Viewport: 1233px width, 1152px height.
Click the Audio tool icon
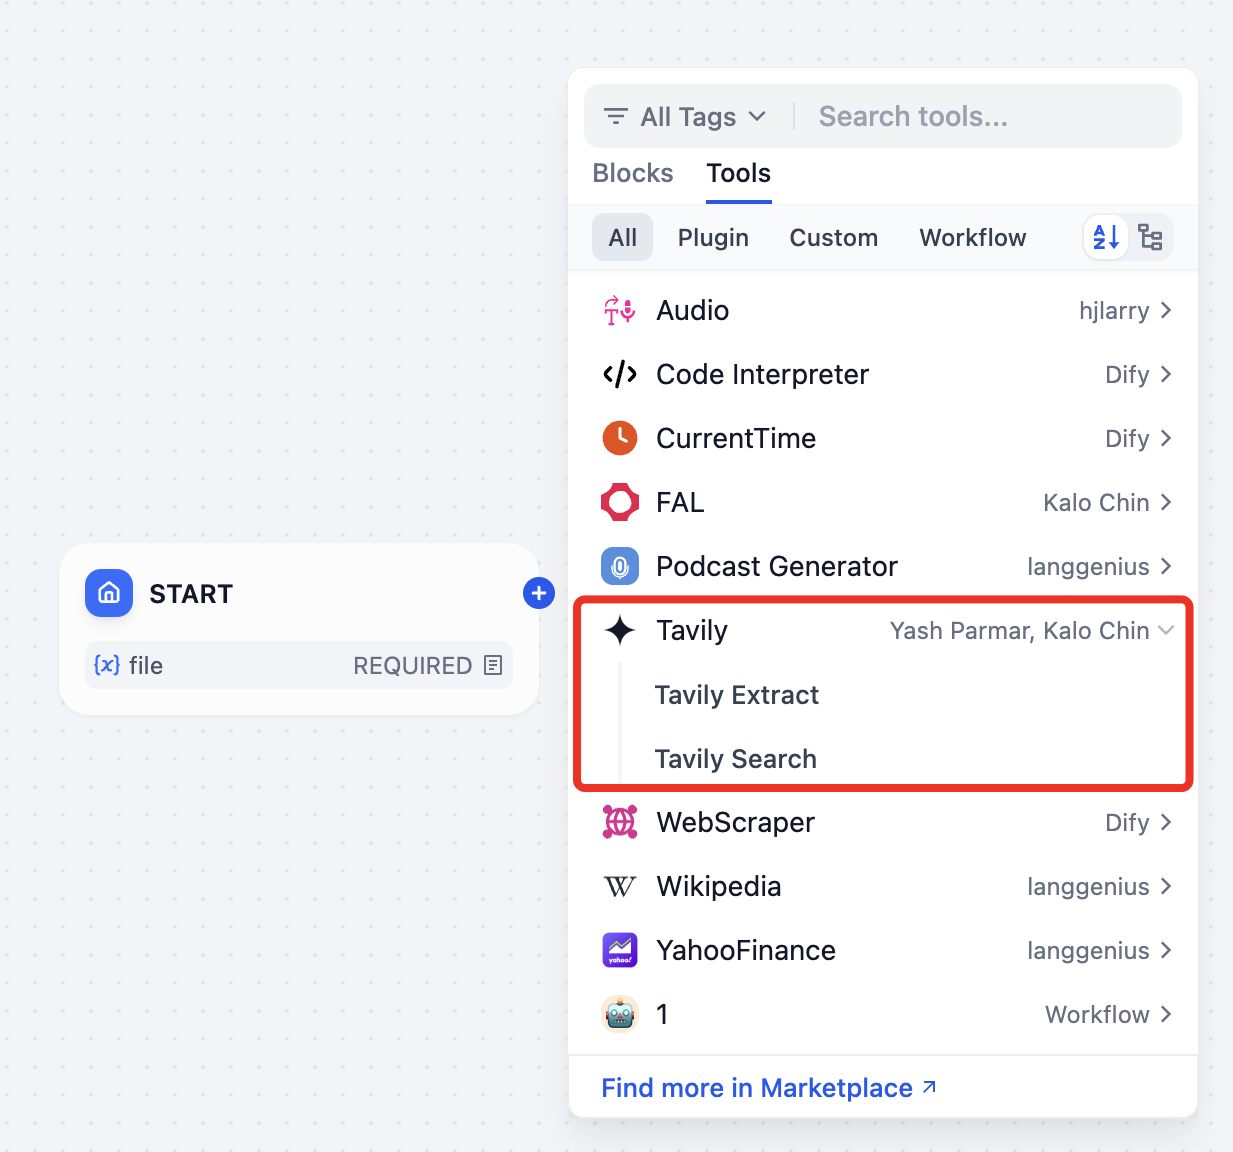(620, 311)
